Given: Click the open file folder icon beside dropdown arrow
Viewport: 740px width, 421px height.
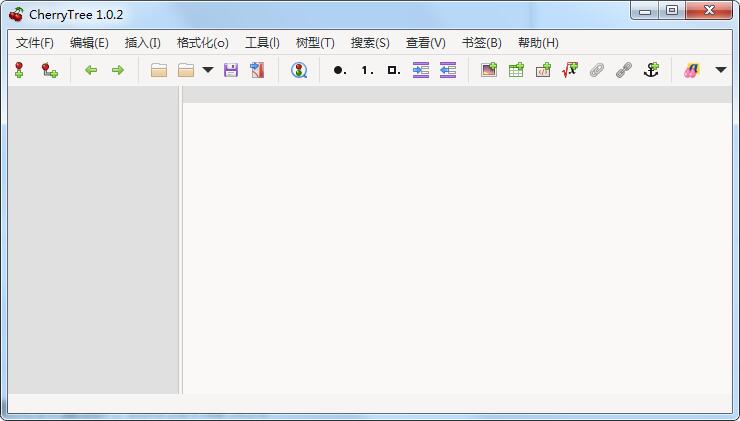Looking at the screenshot, I should 186,70.
